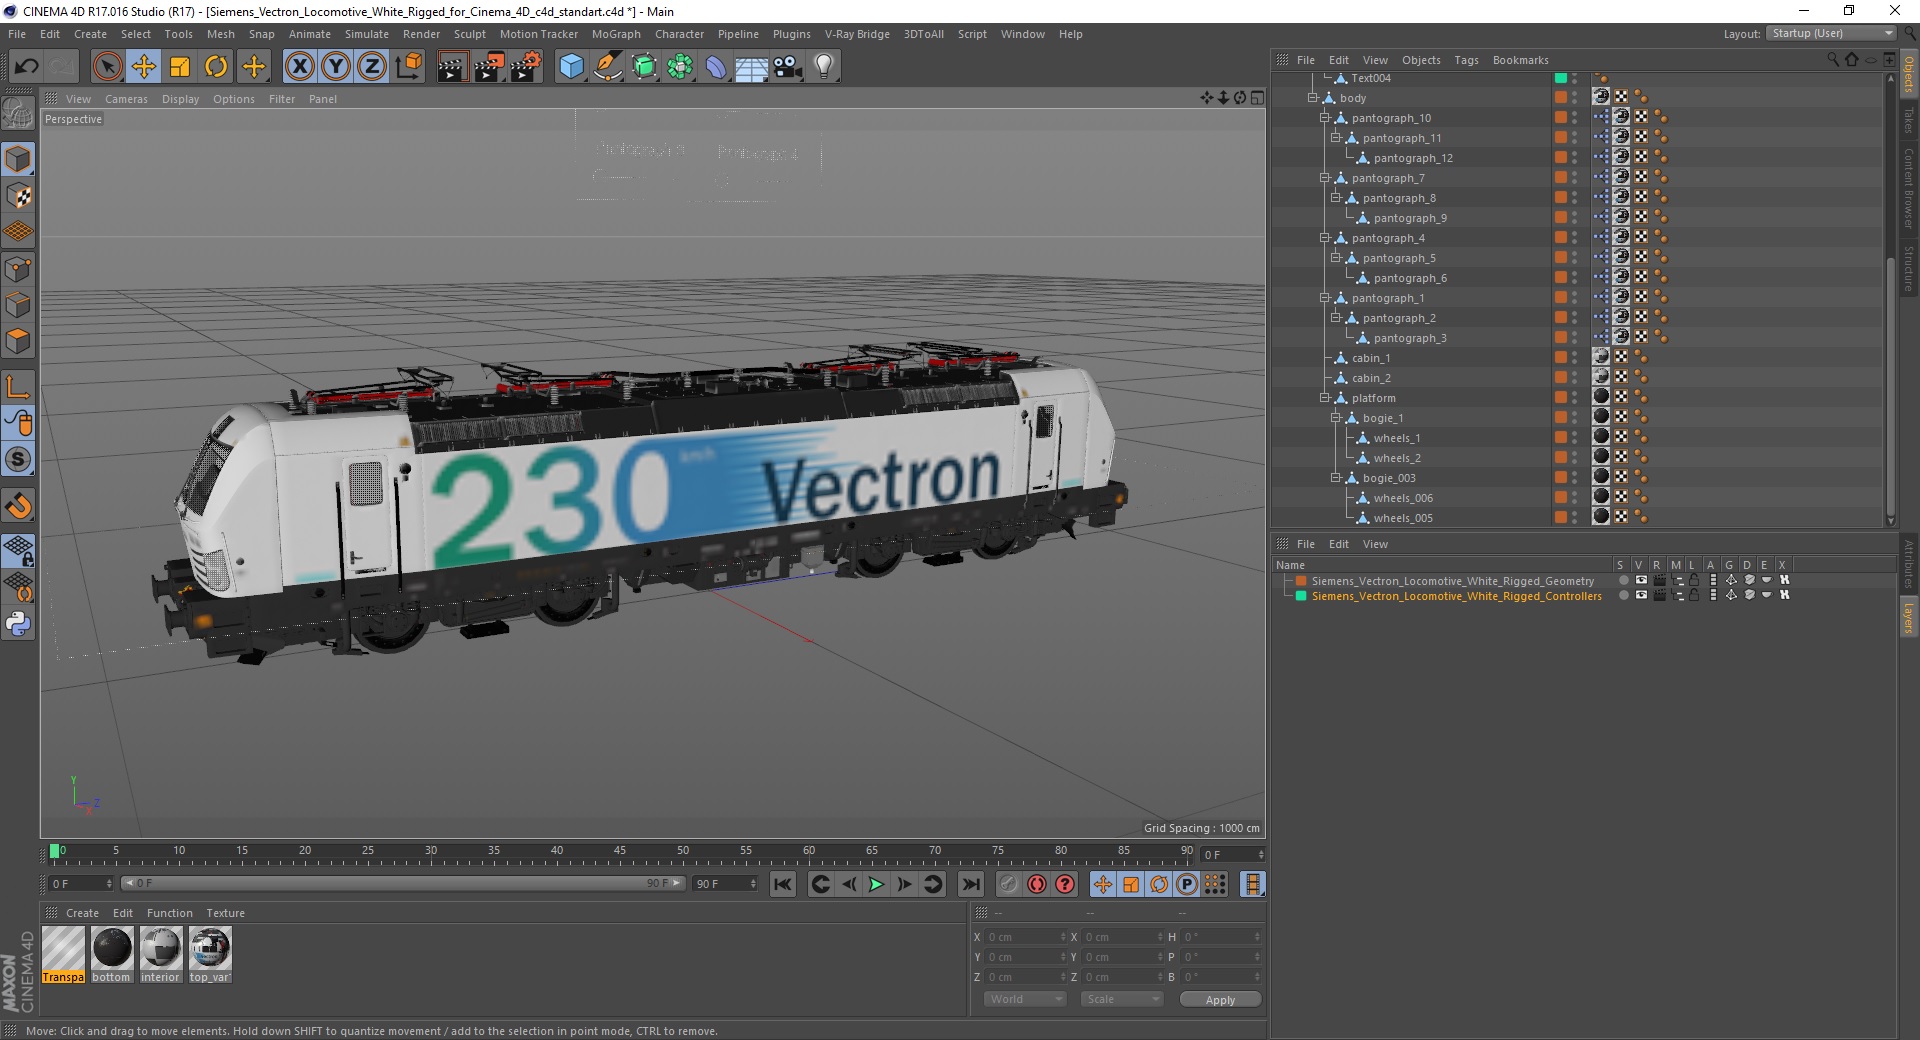Open Edit Render Settings

pos(526,67)
